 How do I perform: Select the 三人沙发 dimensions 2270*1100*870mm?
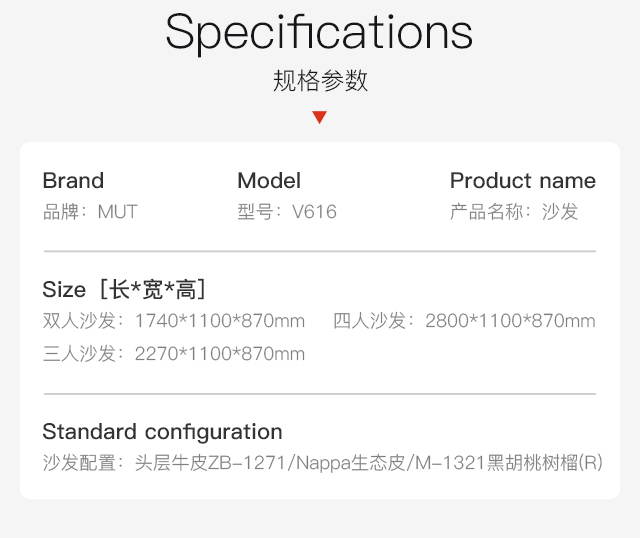[220, 354]
